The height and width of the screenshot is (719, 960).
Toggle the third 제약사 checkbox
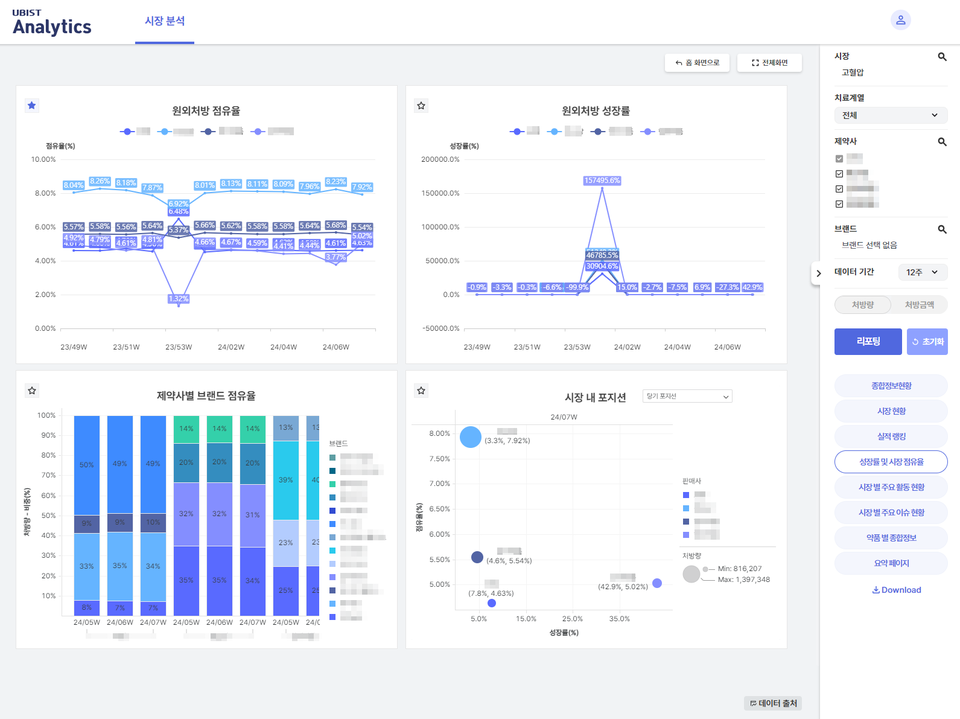[x=839, y=188]
